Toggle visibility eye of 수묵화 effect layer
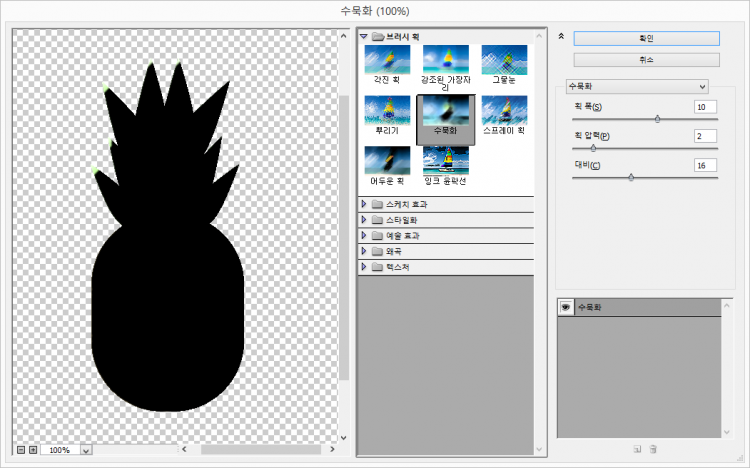750x468 pixels. (566, 308)
